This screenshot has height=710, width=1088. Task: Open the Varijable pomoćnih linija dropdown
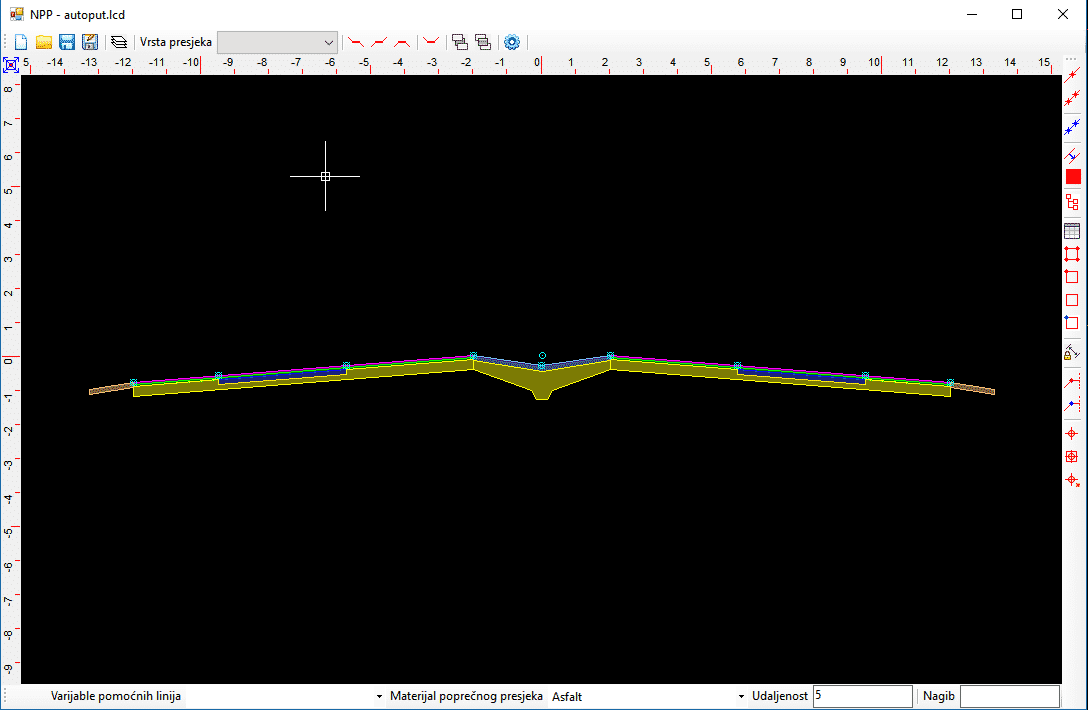click(379, 696)
